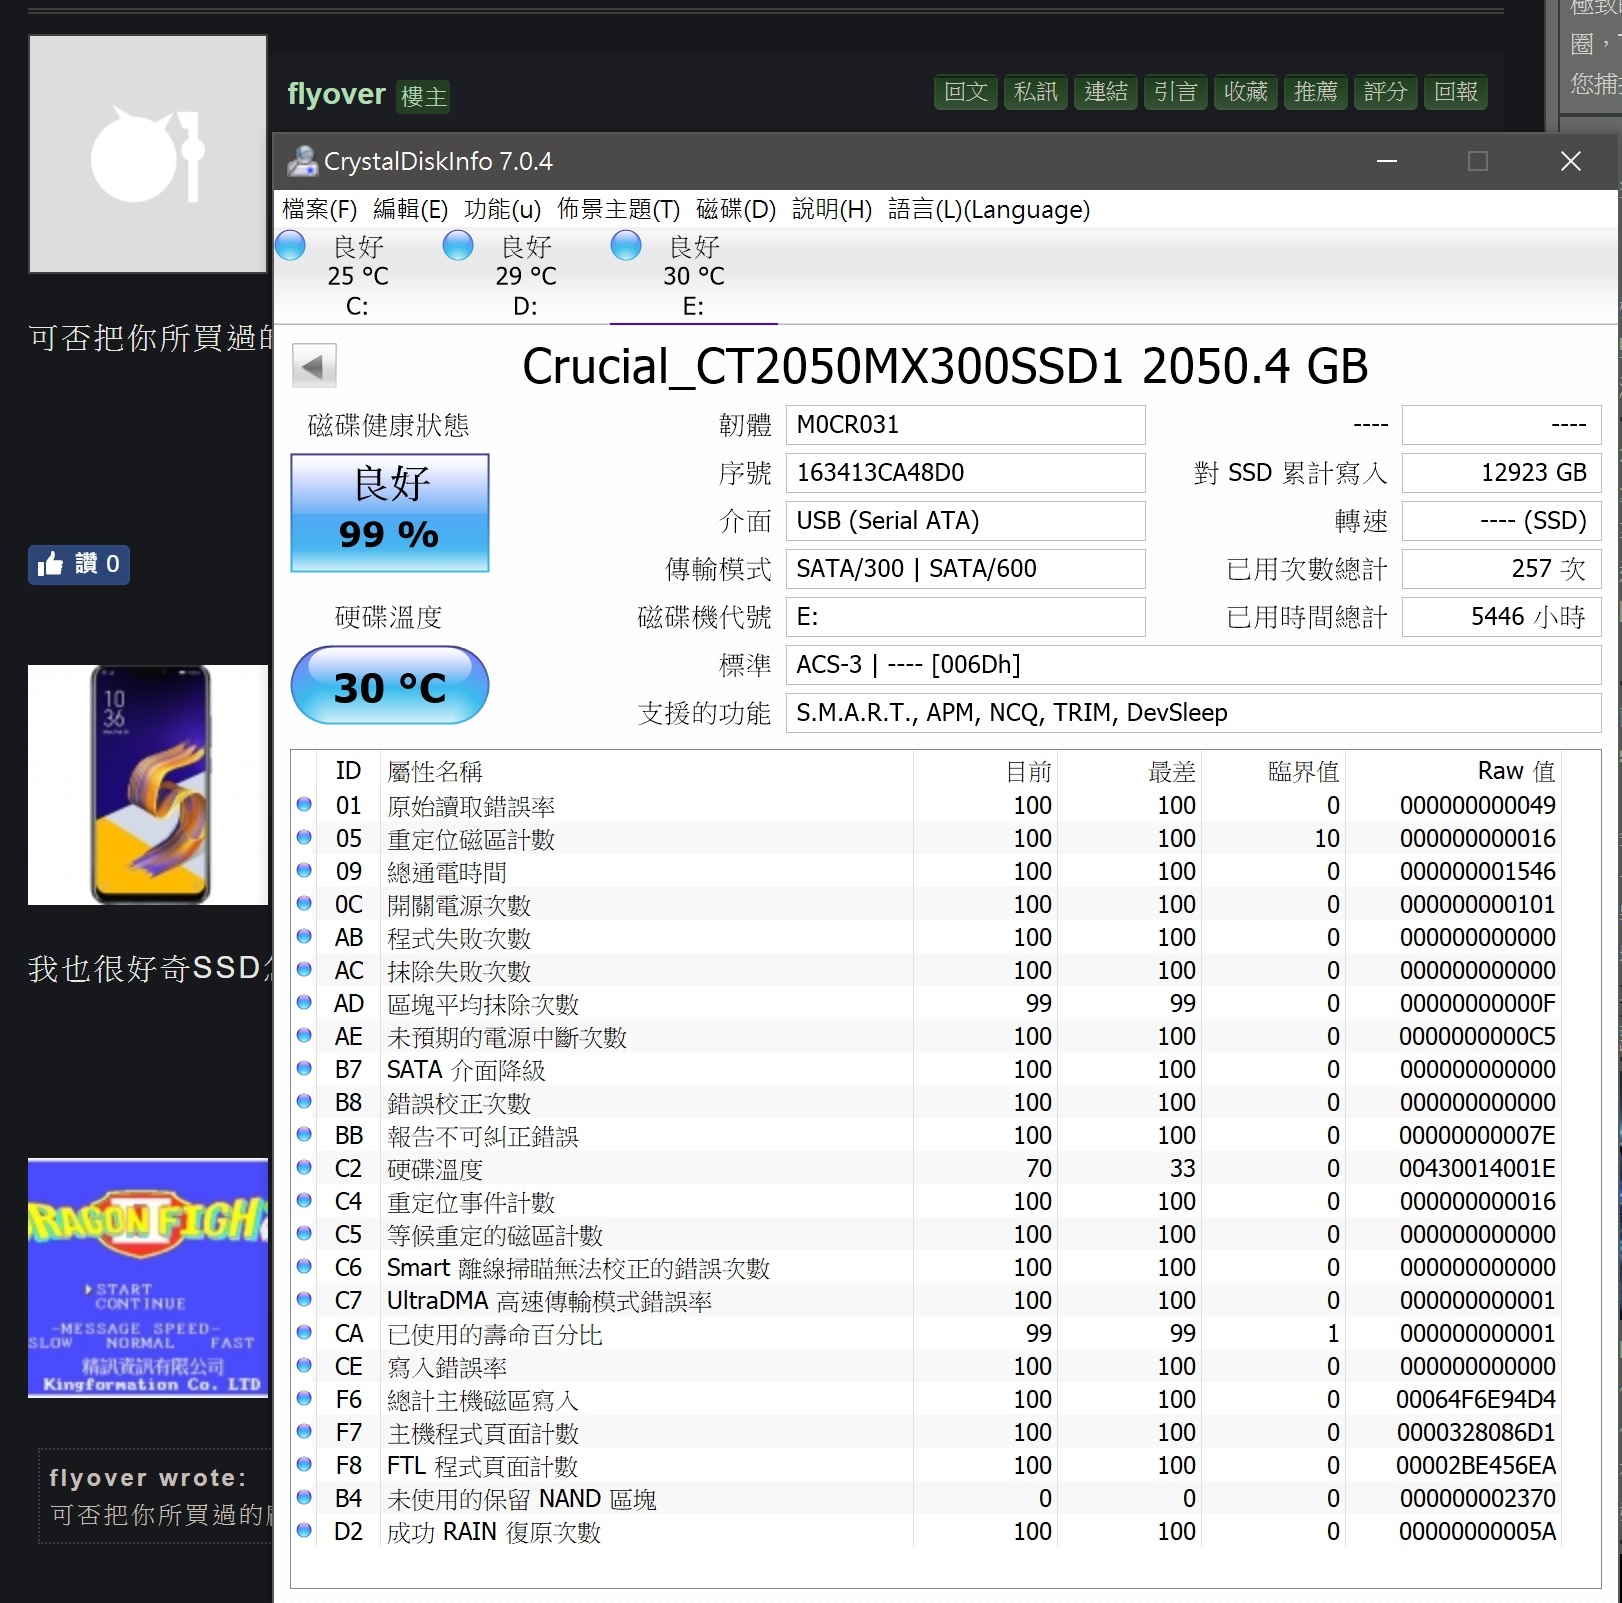This screenshot has height=1603, width=1622.
Task: Click the 良好 99 % health status button
Action: click(x=390, y=512)
